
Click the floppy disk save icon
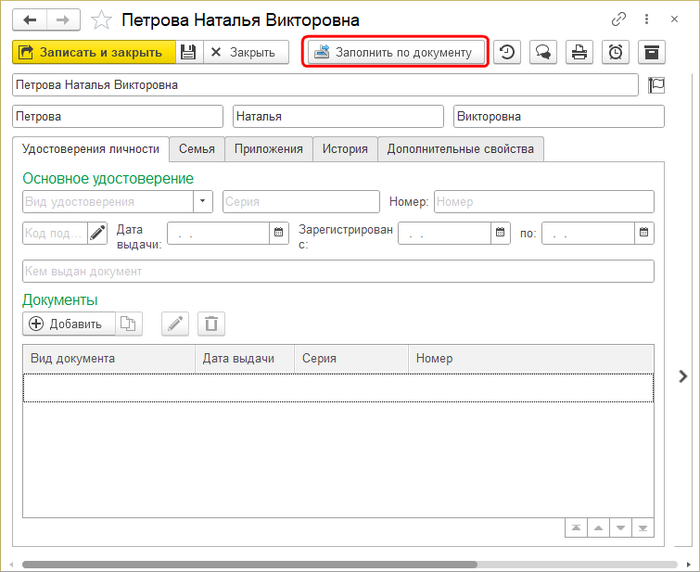(189, 52)
